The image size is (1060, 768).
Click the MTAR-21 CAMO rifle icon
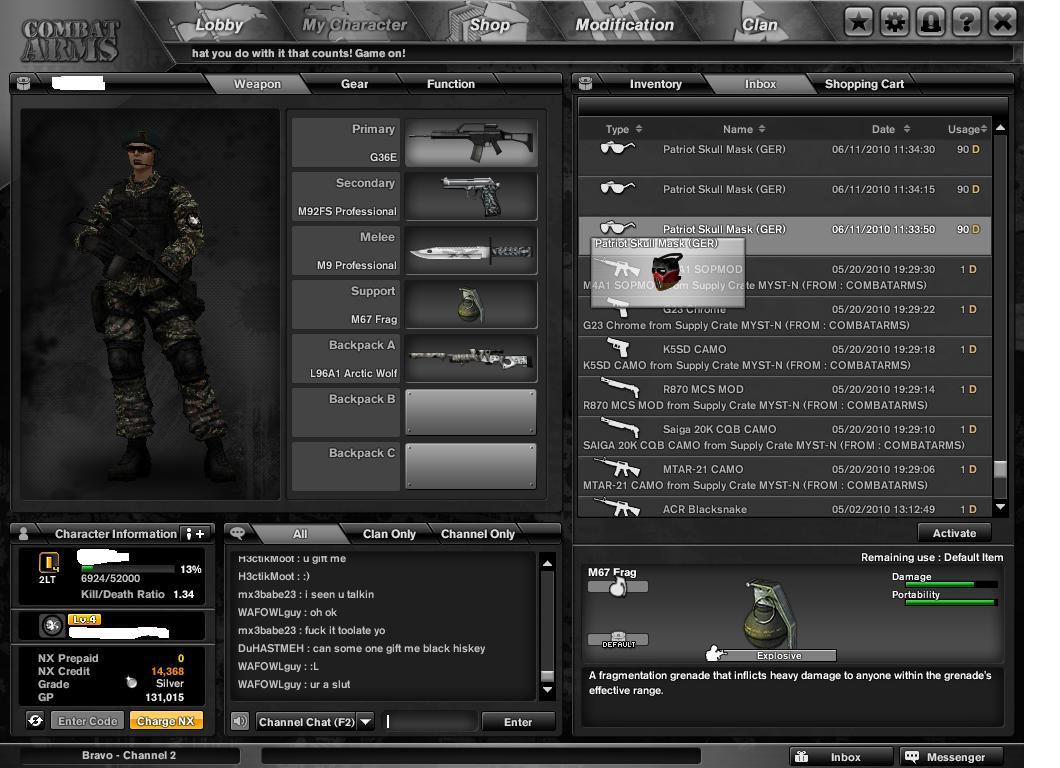click(617, 467)
